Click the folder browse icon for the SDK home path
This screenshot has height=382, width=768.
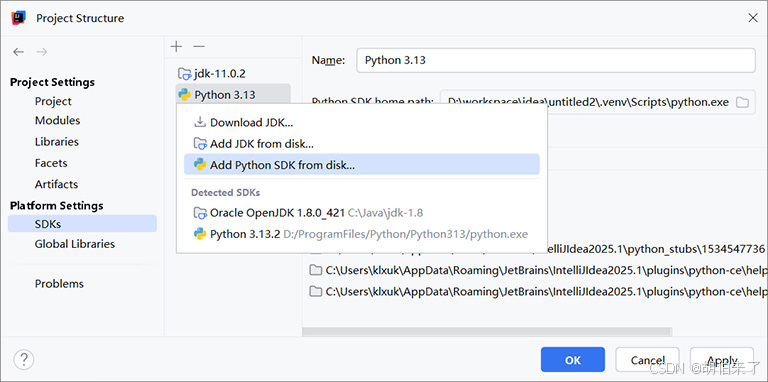pyautogui.click(x=743, y=102)
